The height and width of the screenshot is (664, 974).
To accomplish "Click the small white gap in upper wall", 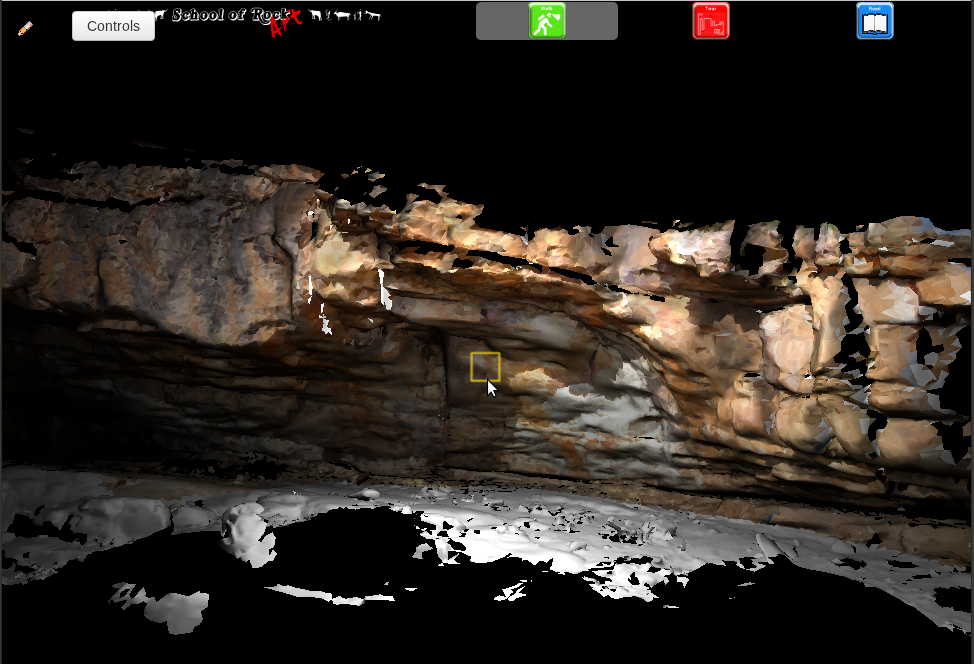I will tap(386, 288).
